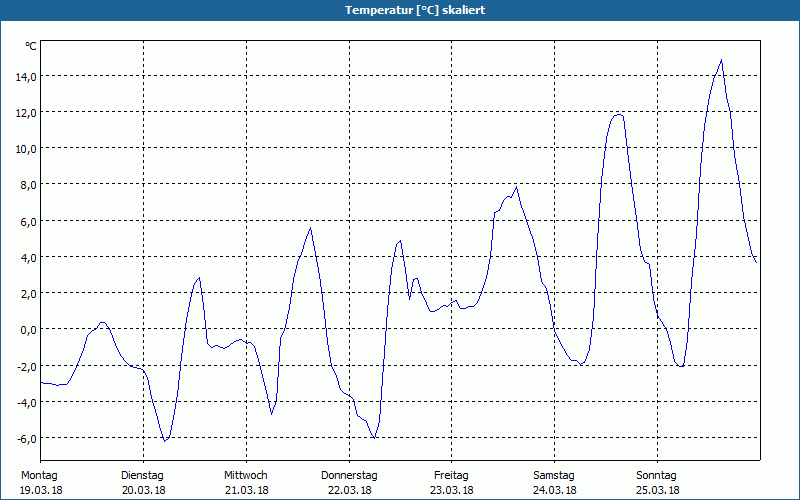Click the -6,0 axis value
This screenshot has width=800, height=500.
click(x=26, y=438)
